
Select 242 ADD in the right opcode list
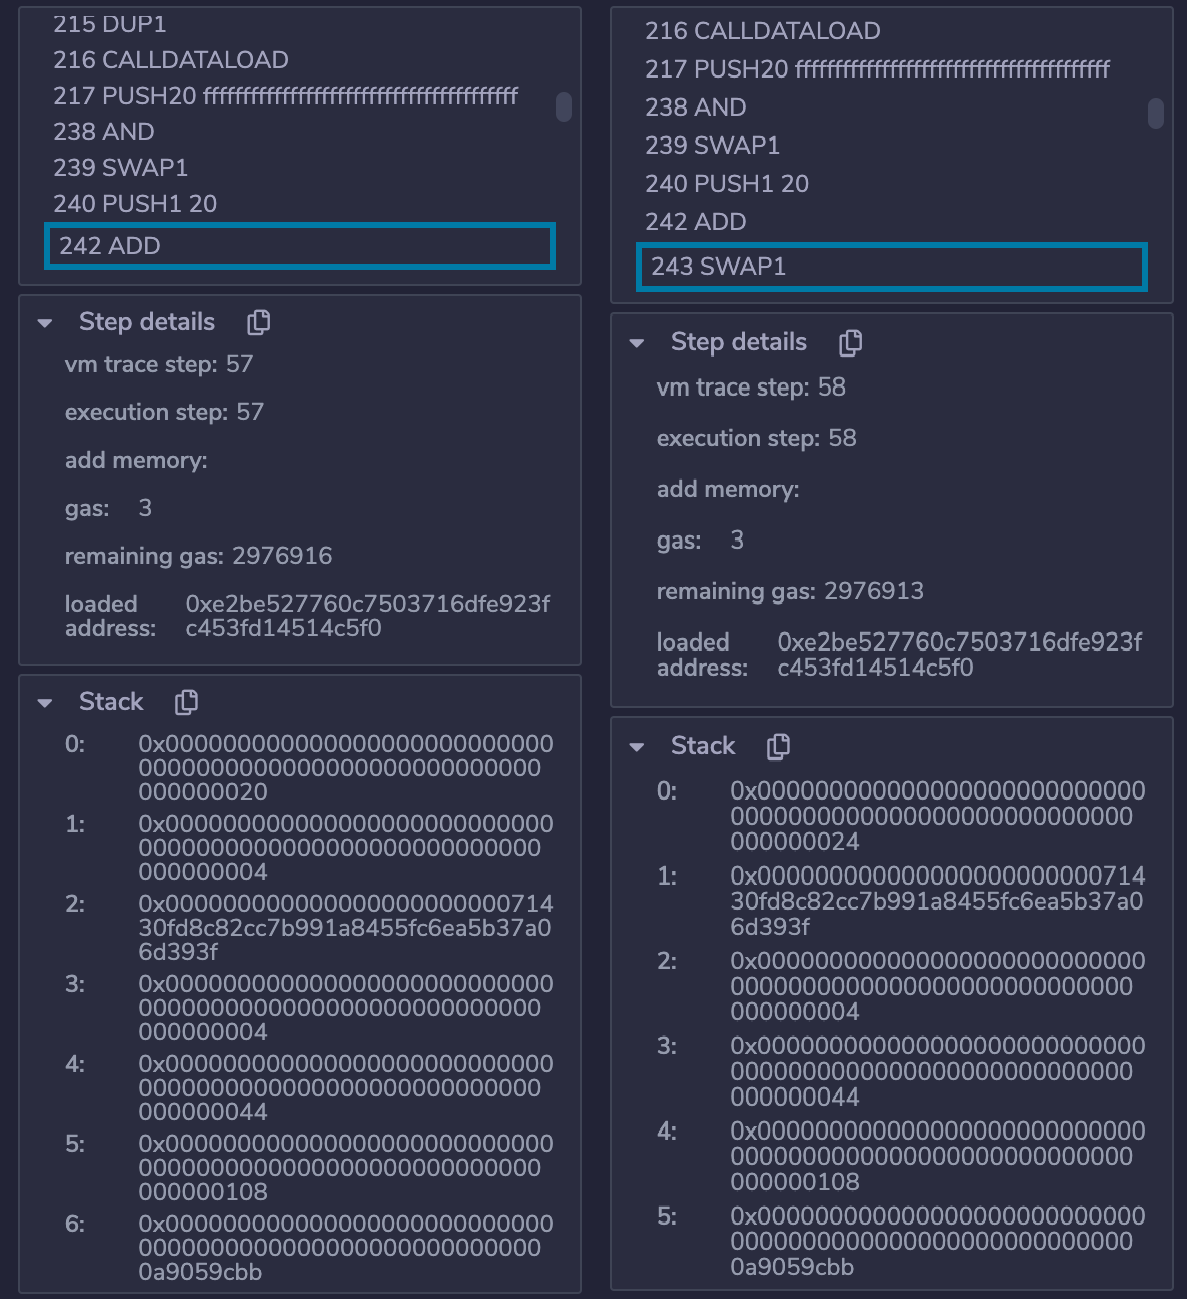point(696,222)
